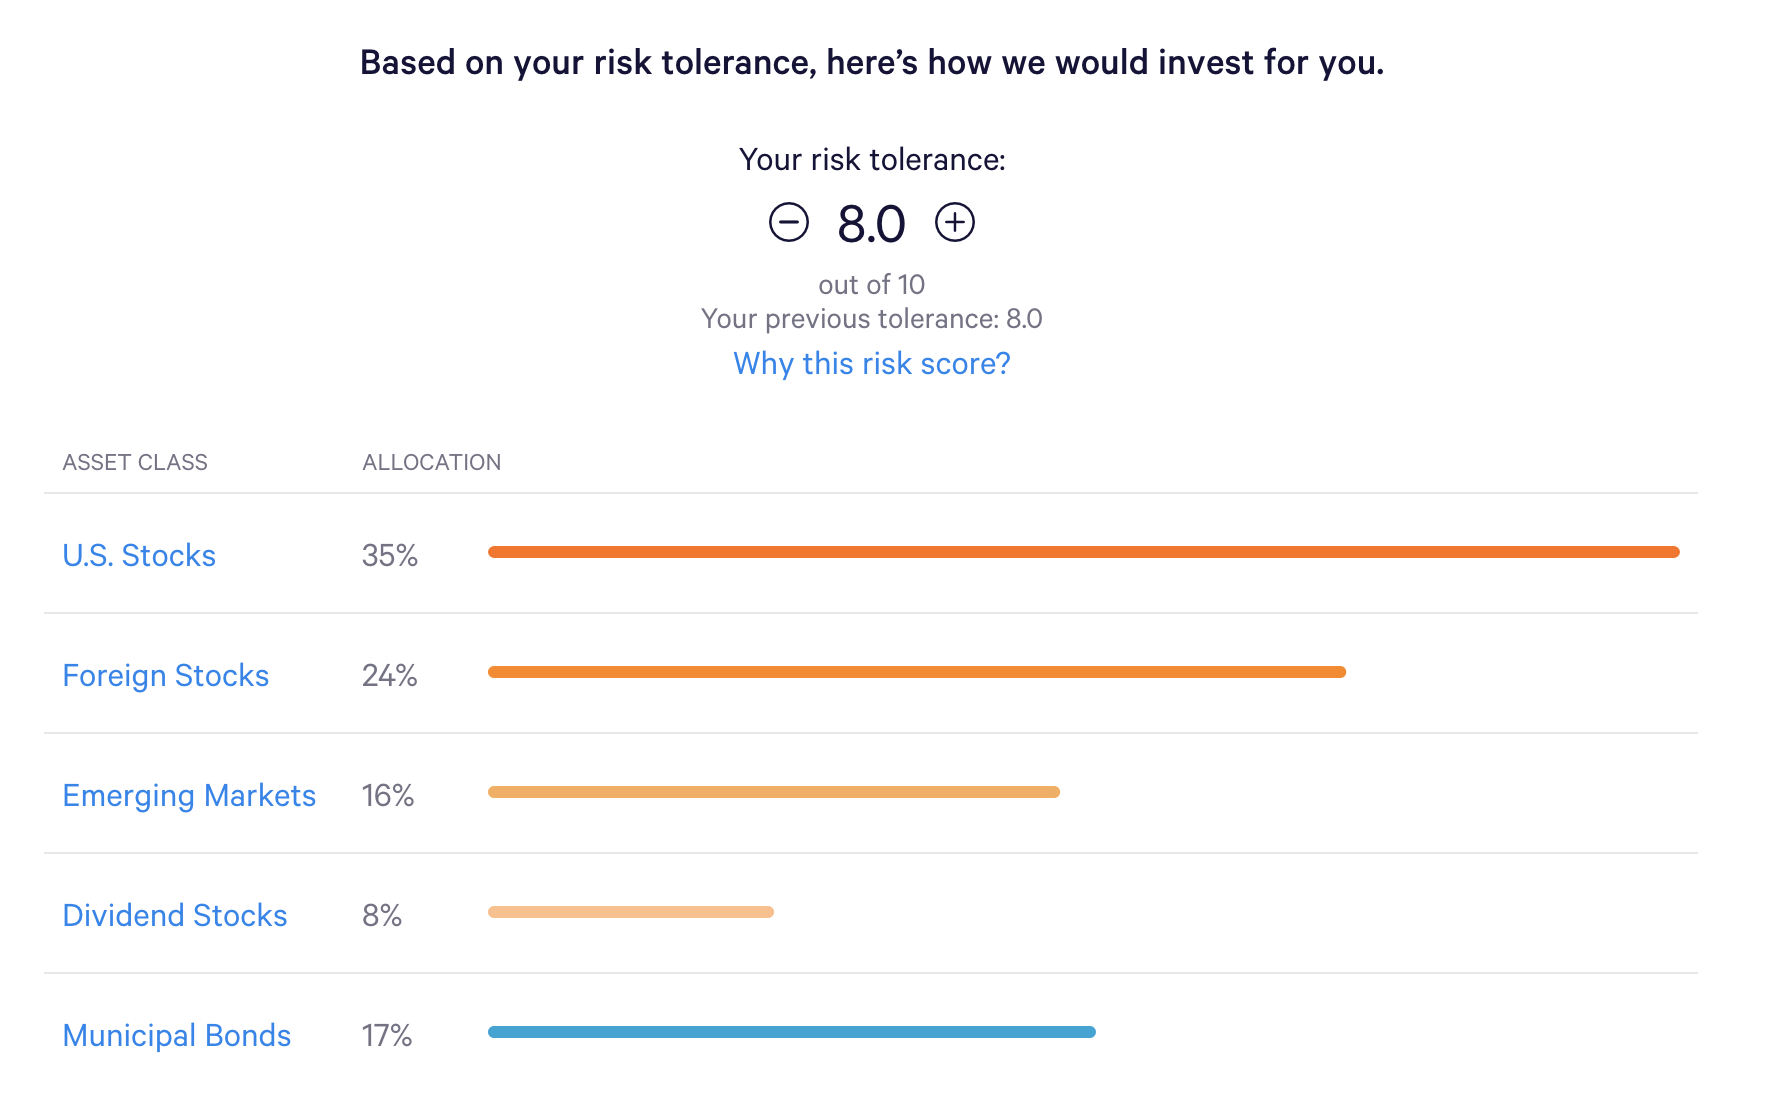Open the 'Why this risk score?' link
This screenshot has width=1768, height=1098.
pos(871,363)
